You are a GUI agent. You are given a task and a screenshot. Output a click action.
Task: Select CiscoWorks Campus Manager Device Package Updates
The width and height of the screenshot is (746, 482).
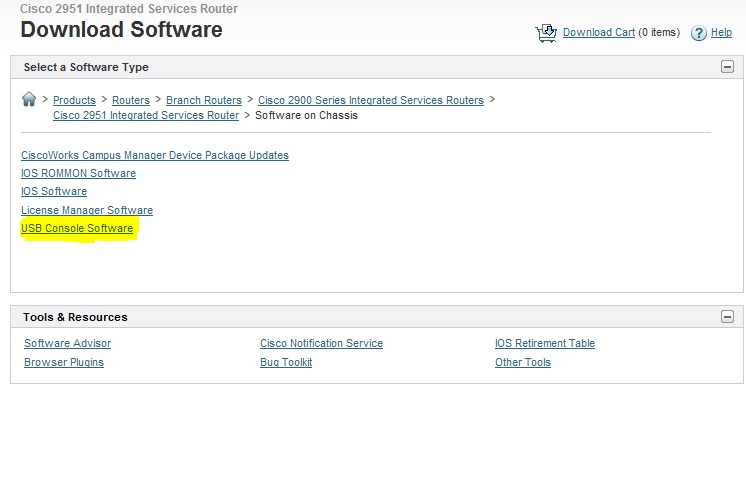tap(155, 156)
